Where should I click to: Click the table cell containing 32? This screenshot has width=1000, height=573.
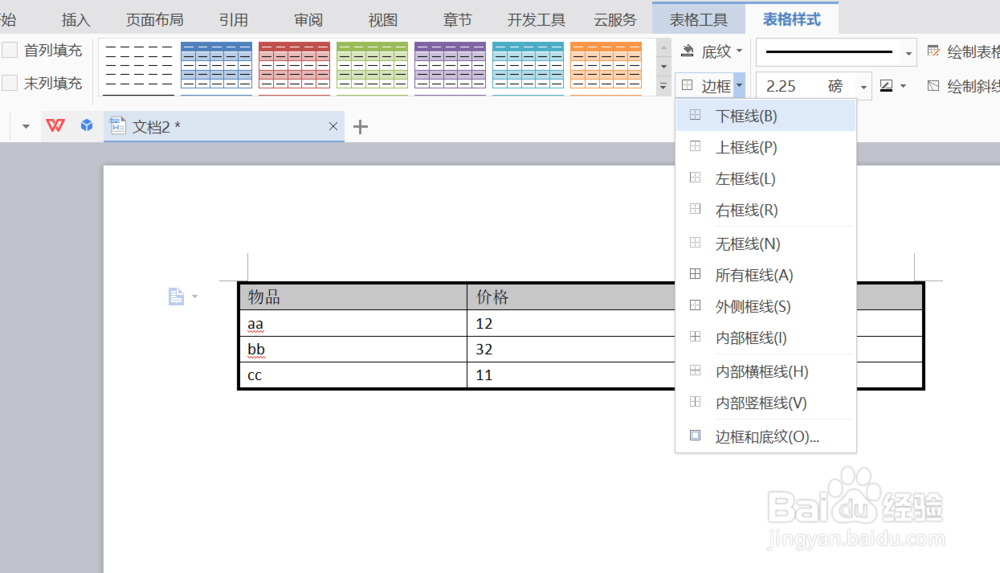(571, 349)
